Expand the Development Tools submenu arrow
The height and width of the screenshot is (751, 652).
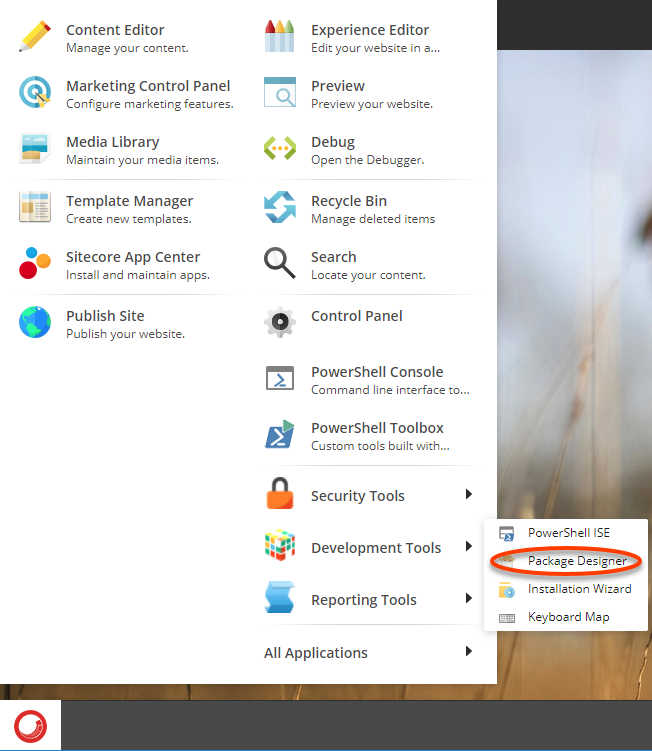(469, 546)
